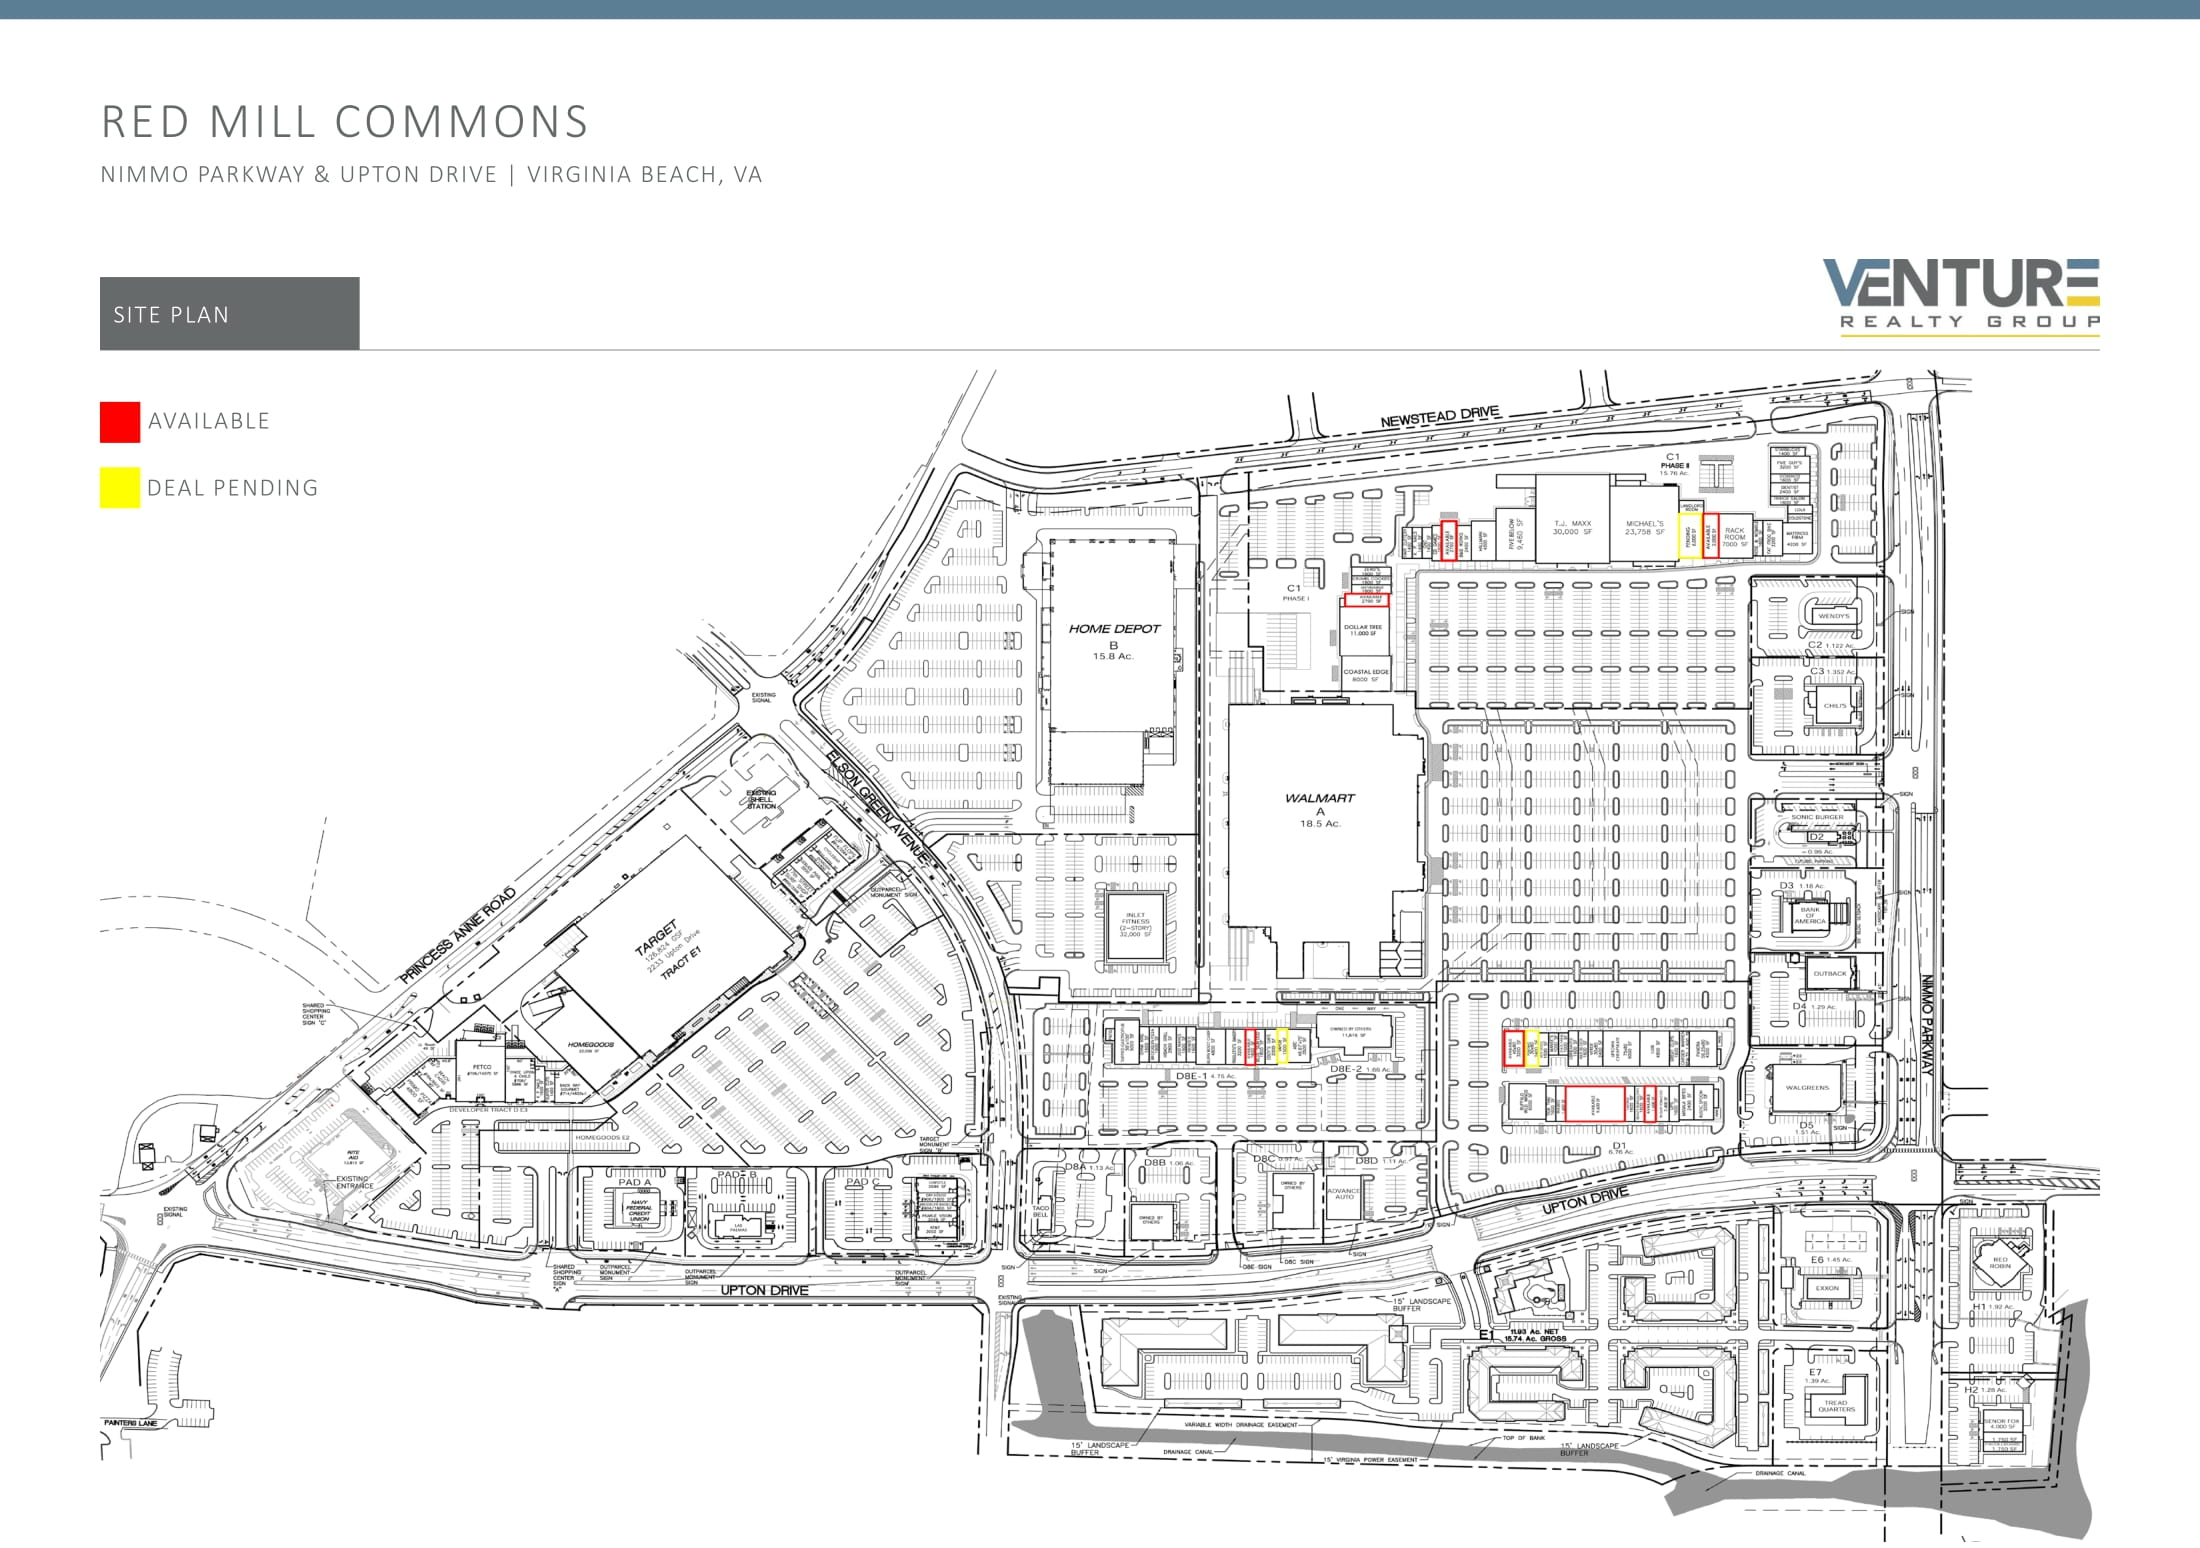Image resolution: width=2200 pixels, height=1548 pixels.
Task: Click the OUTBACK outparcel label
Action: point(1830,973)
